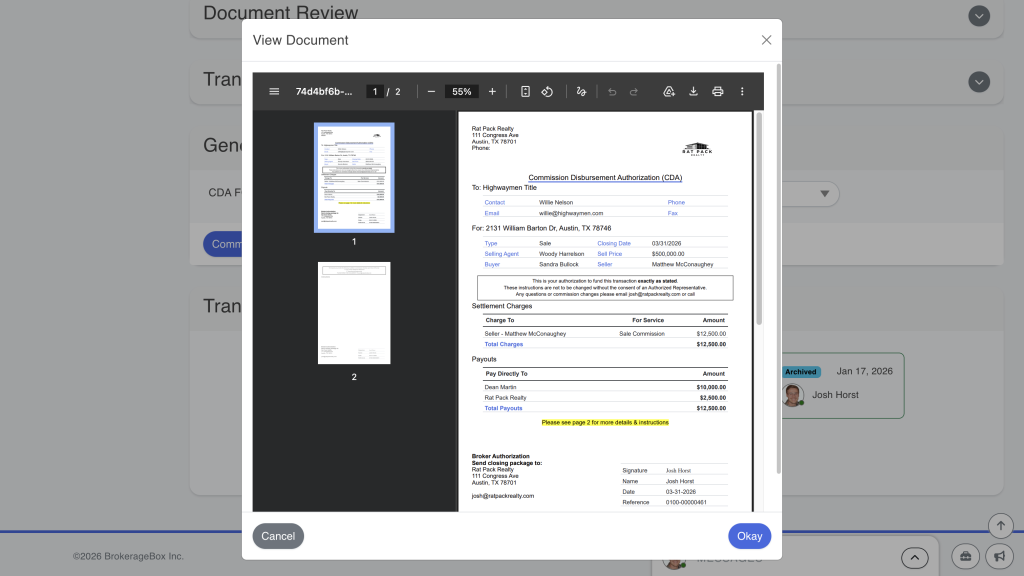Viewport: 1024px width, 576px height.
Task: Open the CDA Form dropdown arrow
Action: pos(824,193)
